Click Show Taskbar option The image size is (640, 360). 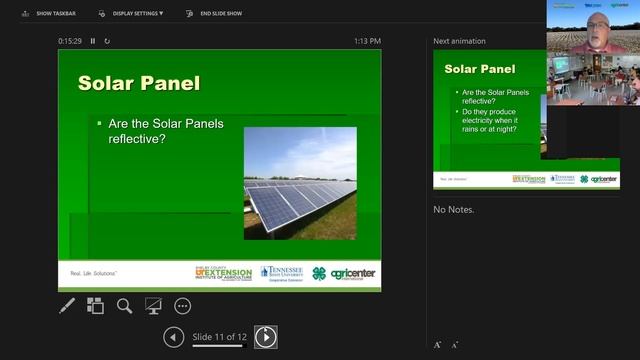(x=56, y=13)
